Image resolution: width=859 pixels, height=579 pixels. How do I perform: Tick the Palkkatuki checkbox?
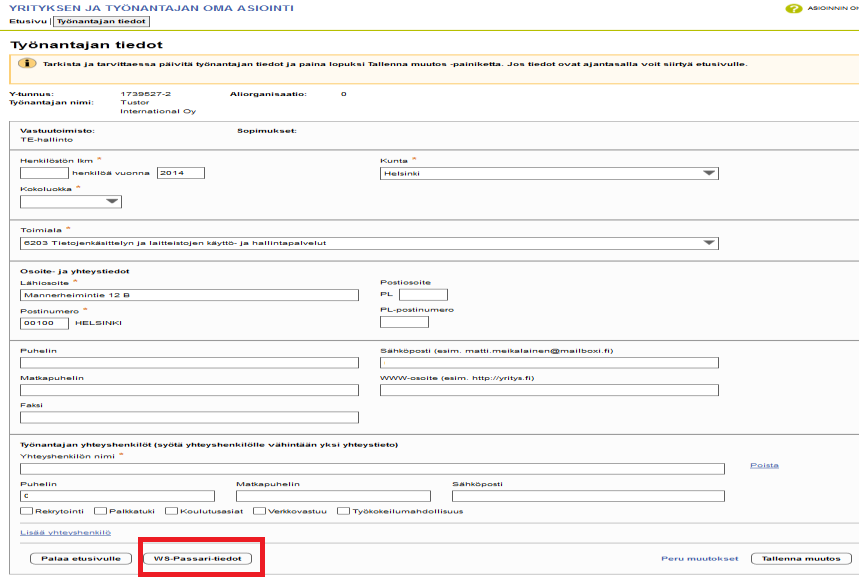pyautogui.click(x=98, y=511)
